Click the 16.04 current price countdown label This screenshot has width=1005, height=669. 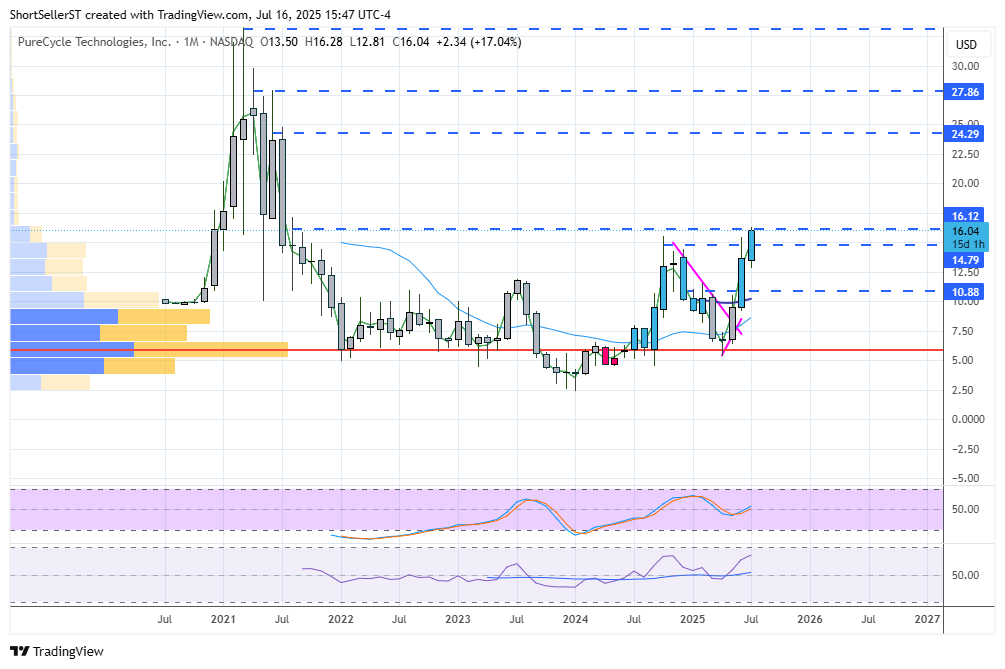pyautogui.click(x=967, y=237)
